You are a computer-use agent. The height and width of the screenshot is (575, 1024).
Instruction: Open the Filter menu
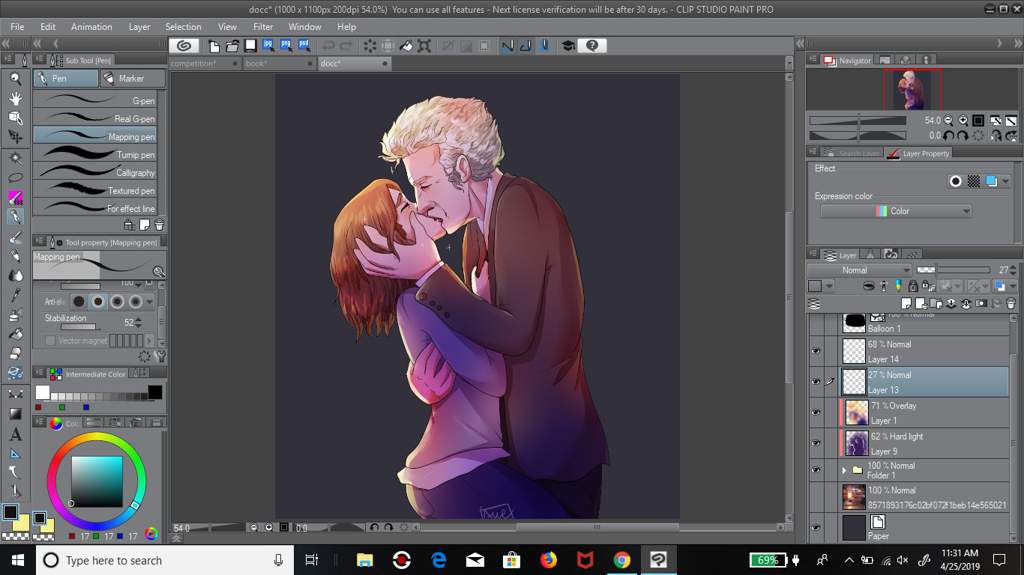(x=263, y=27)
